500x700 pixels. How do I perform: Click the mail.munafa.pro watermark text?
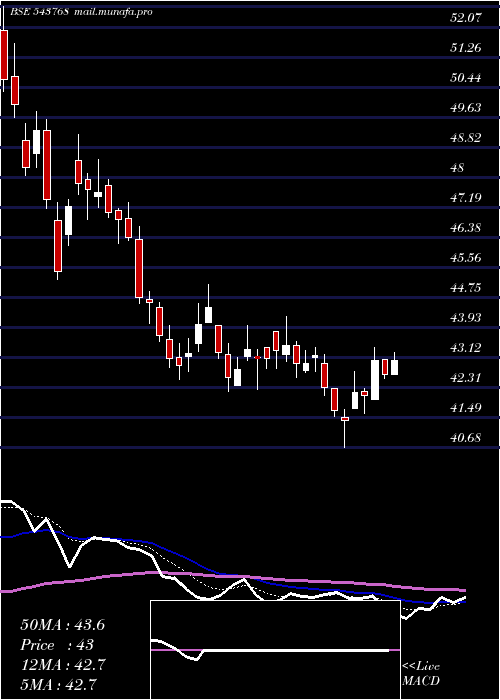113,12
